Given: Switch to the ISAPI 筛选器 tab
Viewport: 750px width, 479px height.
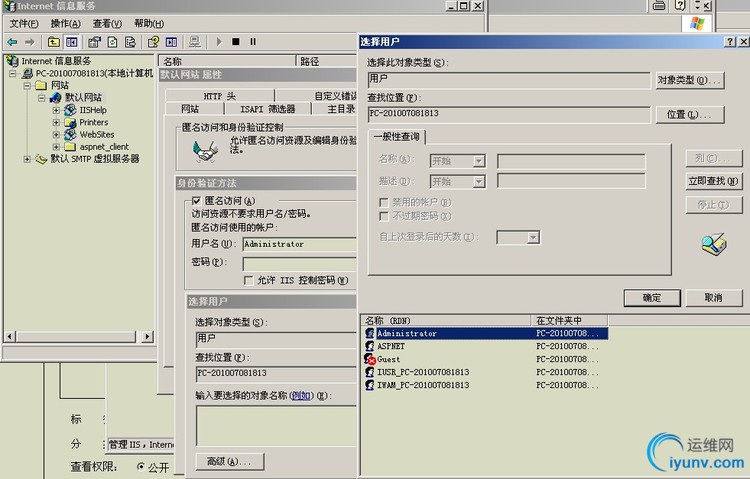Looking at the screenshot, I should pos(267,109).
